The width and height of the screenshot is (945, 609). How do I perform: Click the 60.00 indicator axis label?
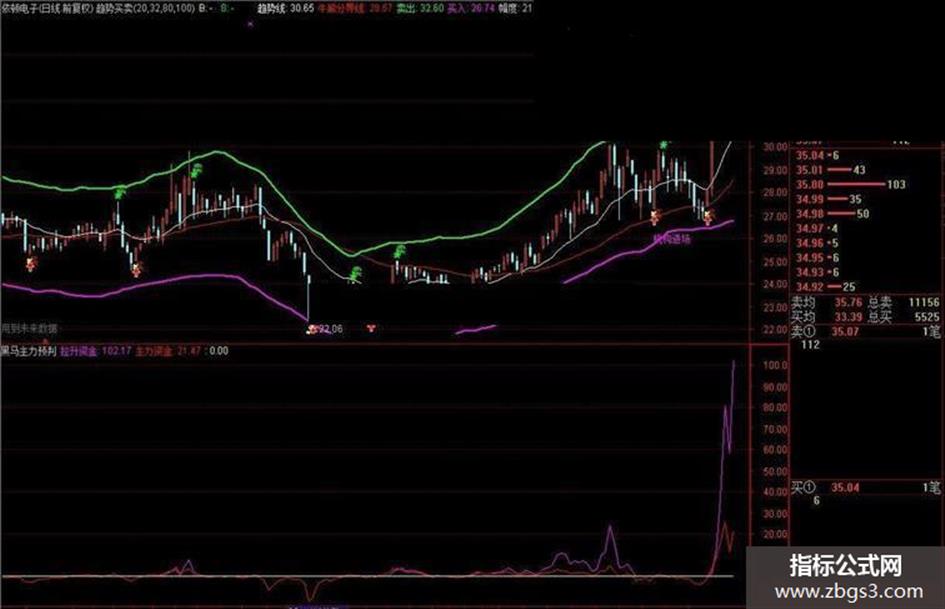click(775, 450)
